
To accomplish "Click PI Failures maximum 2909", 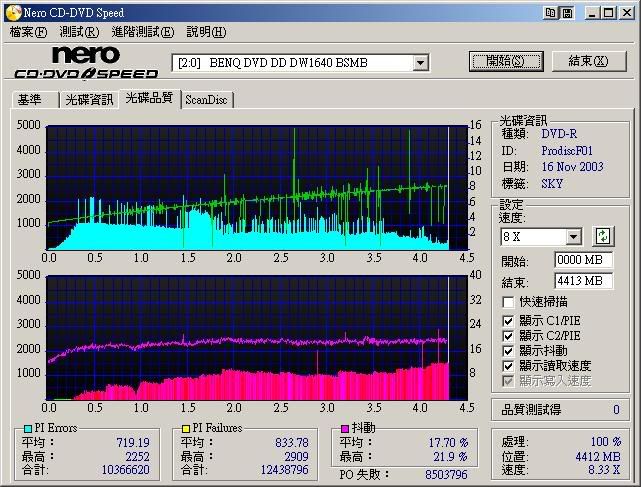I will point(296,456).
